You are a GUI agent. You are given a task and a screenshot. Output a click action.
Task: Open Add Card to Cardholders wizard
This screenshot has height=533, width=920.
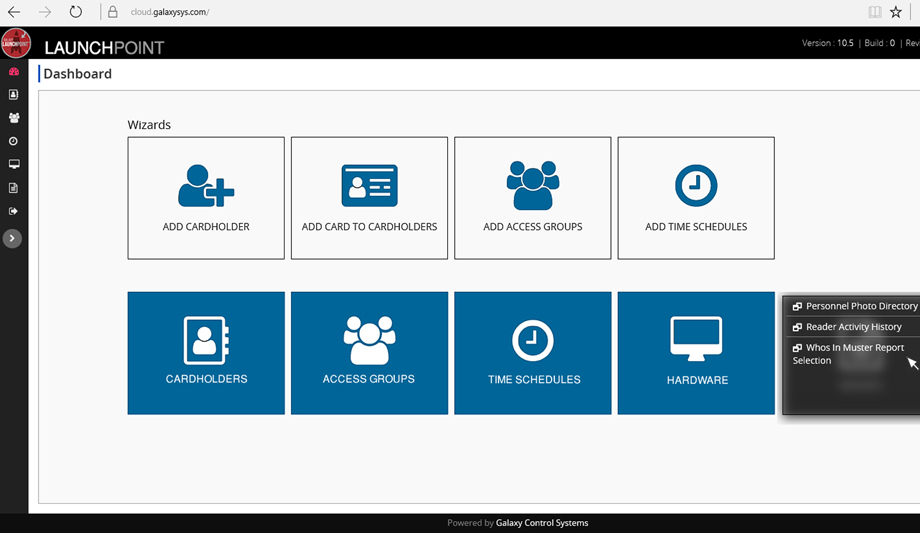pyautogui.click(x=369, y=198)
